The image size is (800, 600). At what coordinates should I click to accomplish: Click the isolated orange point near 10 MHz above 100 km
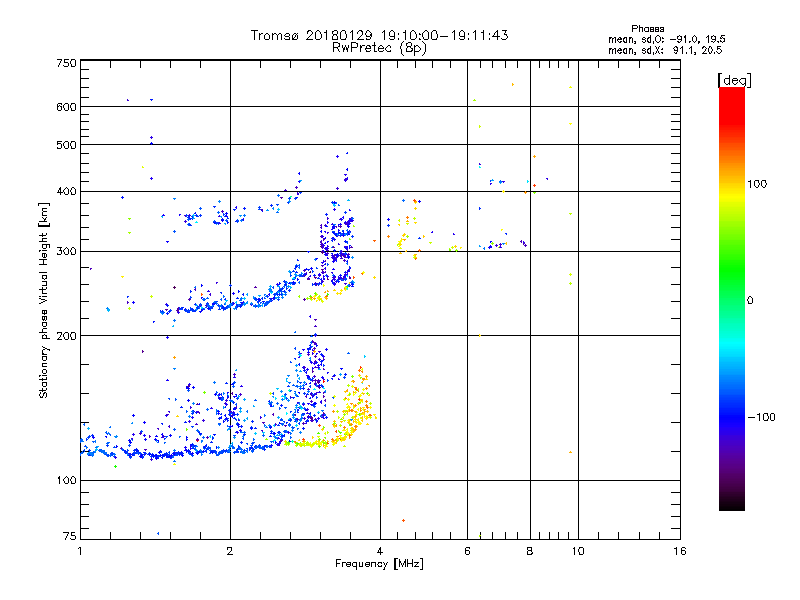click(570, 452)
